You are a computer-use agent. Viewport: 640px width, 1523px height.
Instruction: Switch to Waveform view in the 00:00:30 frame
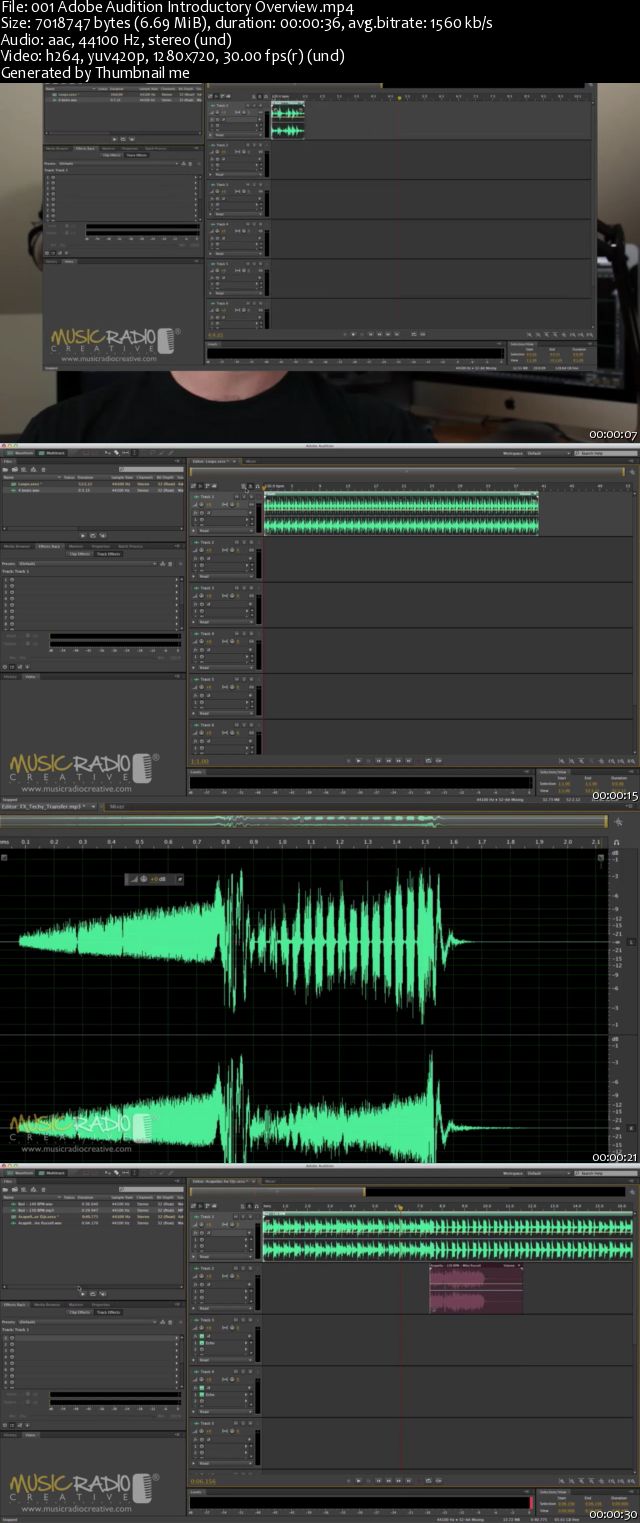(x=22, y=1173)
